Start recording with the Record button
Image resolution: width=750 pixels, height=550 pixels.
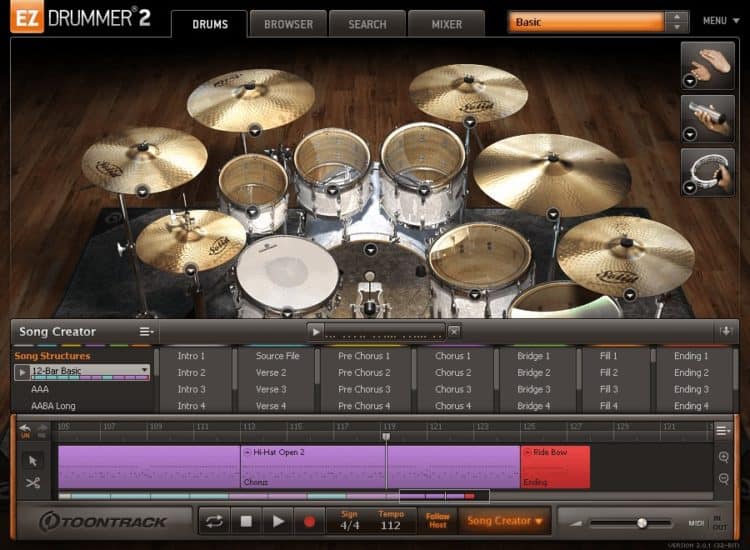coord(309,521)
